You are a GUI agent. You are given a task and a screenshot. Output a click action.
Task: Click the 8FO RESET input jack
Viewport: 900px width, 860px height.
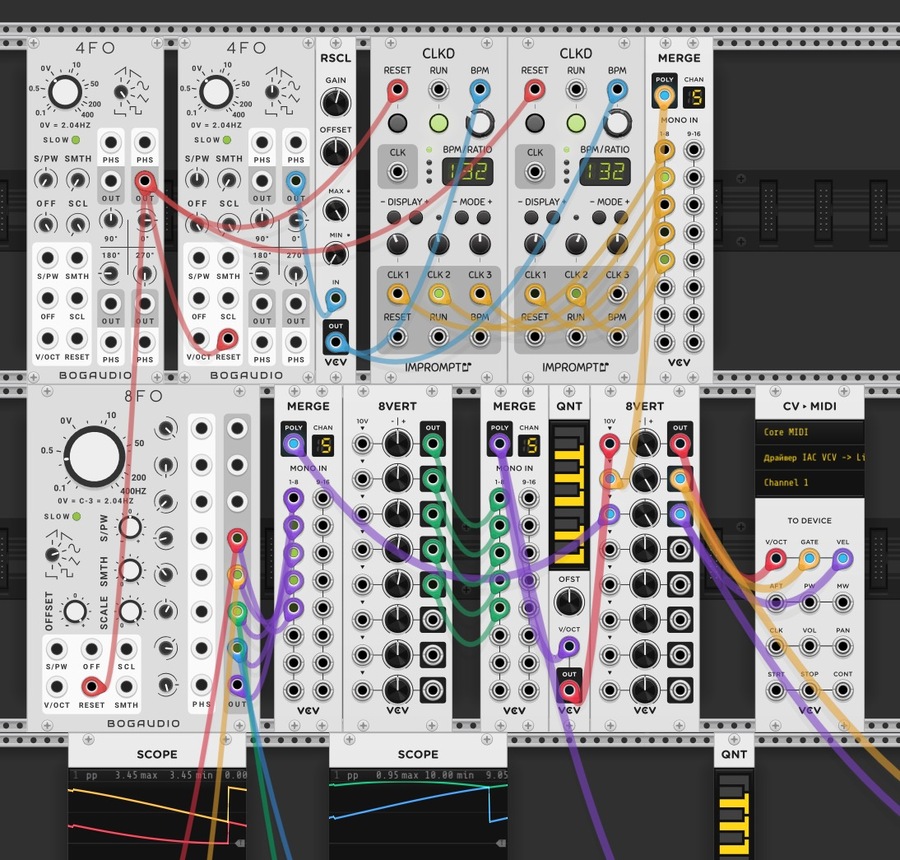[x=91, y=686]
